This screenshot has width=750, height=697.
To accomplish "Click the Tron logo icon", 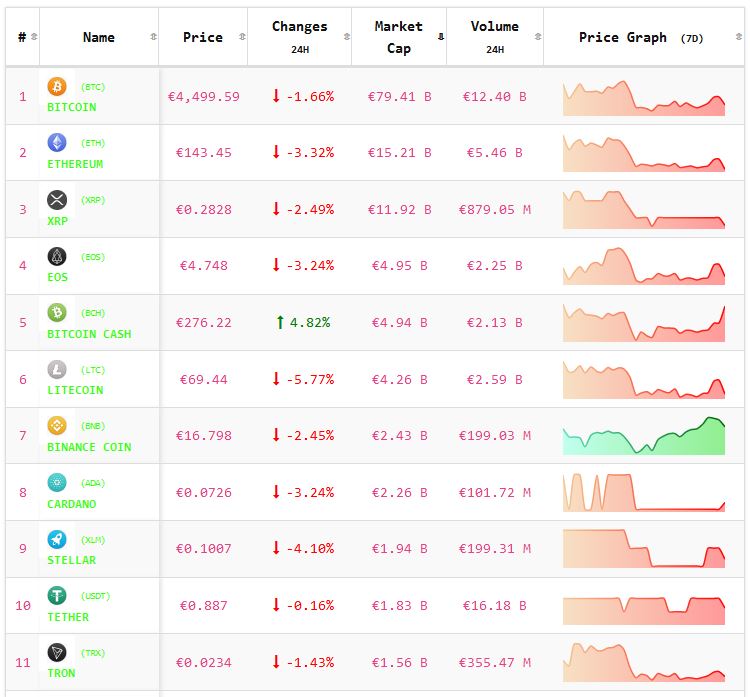I will tap(57, 653).
